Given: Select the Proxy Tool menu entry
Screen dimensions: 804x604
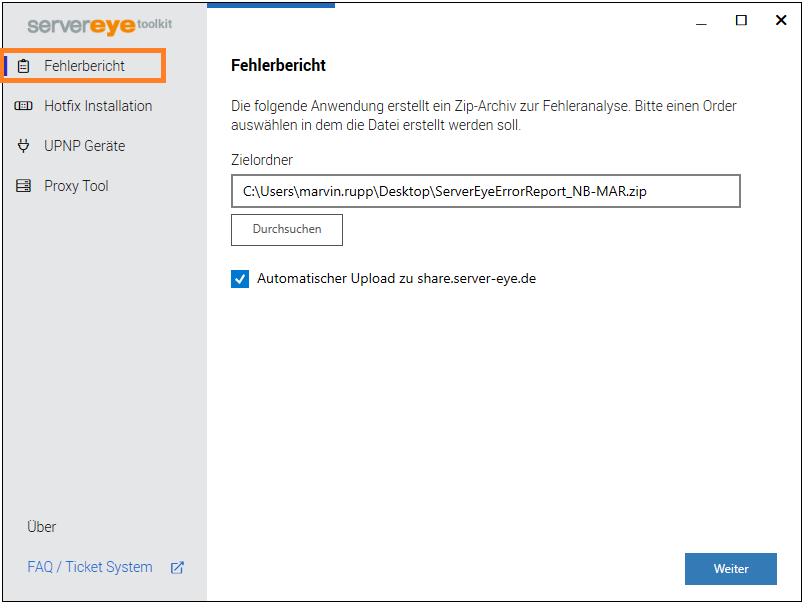Looking at the screenshot, I should pos(76,186).
